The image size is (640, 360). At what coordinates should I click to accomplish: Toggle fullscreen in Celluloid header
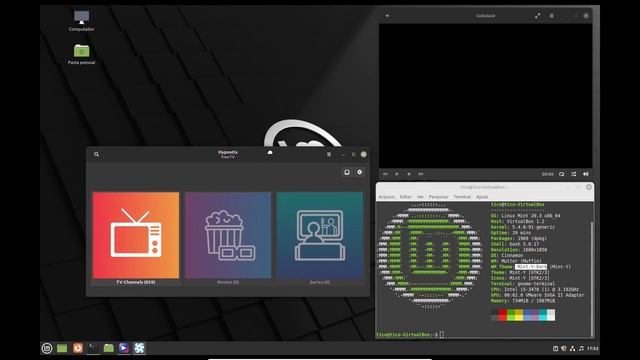point(538,16)
